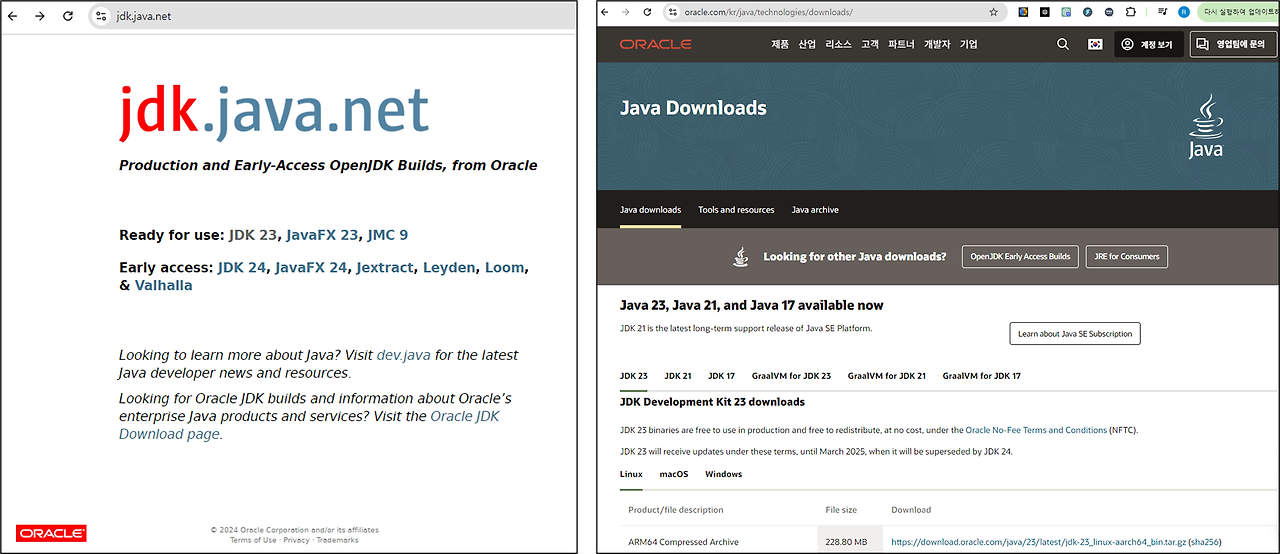
Task: Open the Korea flag country selector
Action: coord(1095,44)
